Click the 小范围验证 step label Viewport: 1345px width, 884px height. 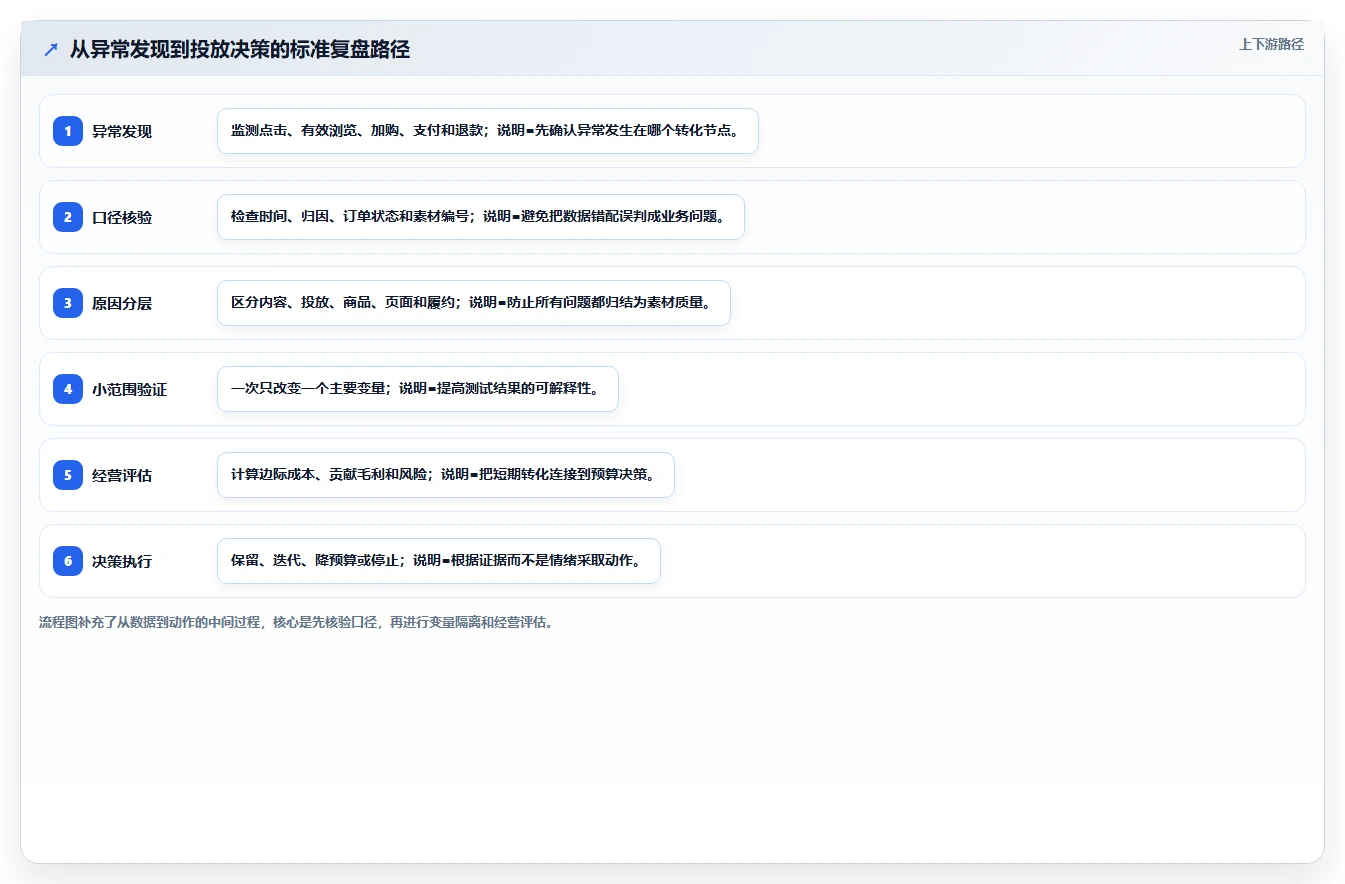point(130,389)
